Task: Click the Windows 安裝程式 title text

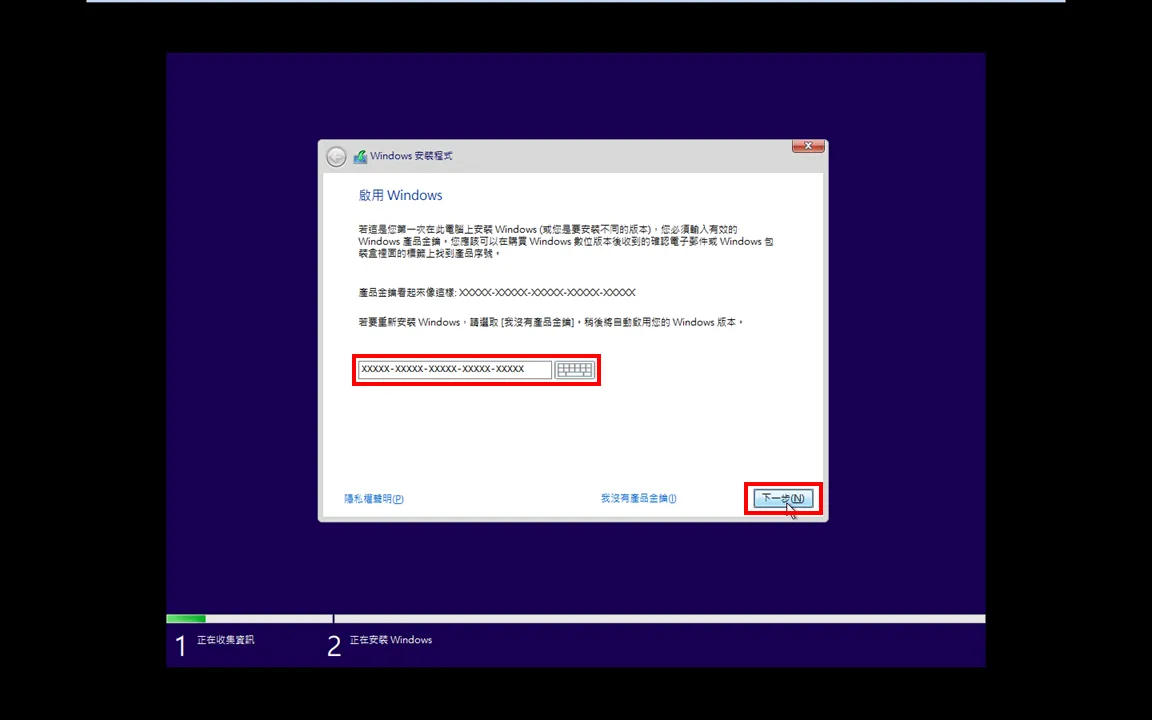Action: (x=411, y=156)
